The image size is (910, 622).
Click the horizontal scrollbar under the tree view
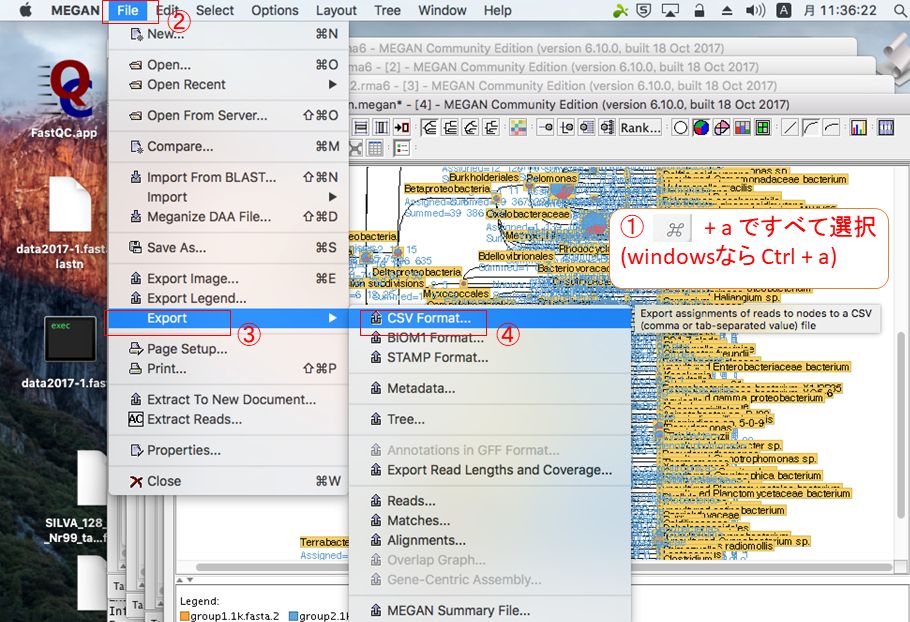point(544,567)
